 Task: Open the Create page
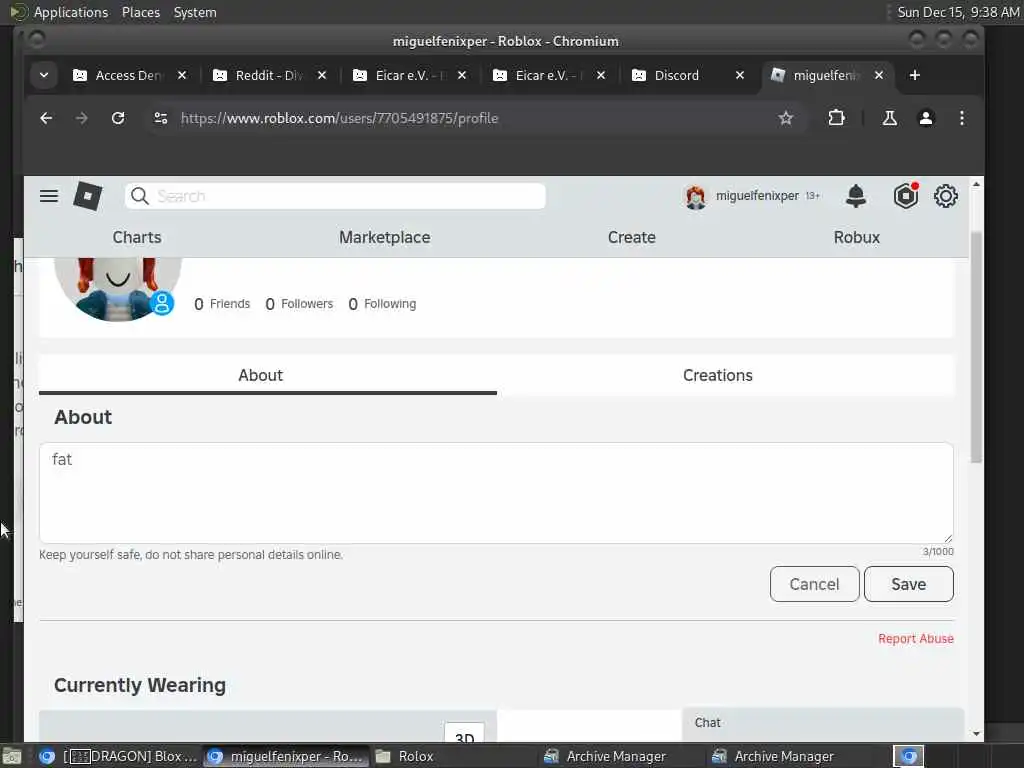click(x=632, y=237)
